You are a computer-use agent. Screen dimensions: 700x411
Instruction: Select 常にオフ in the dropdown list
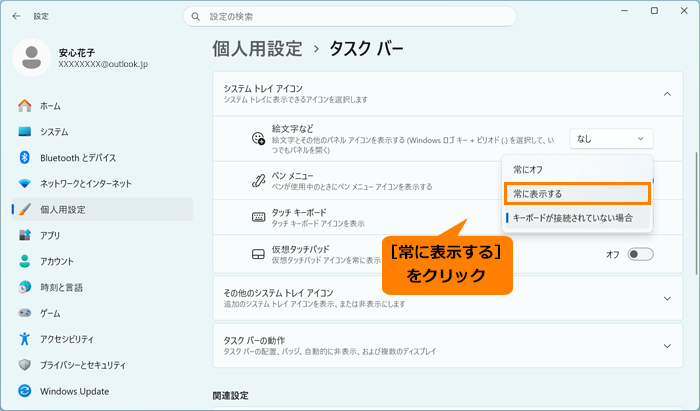click(577, 170)
